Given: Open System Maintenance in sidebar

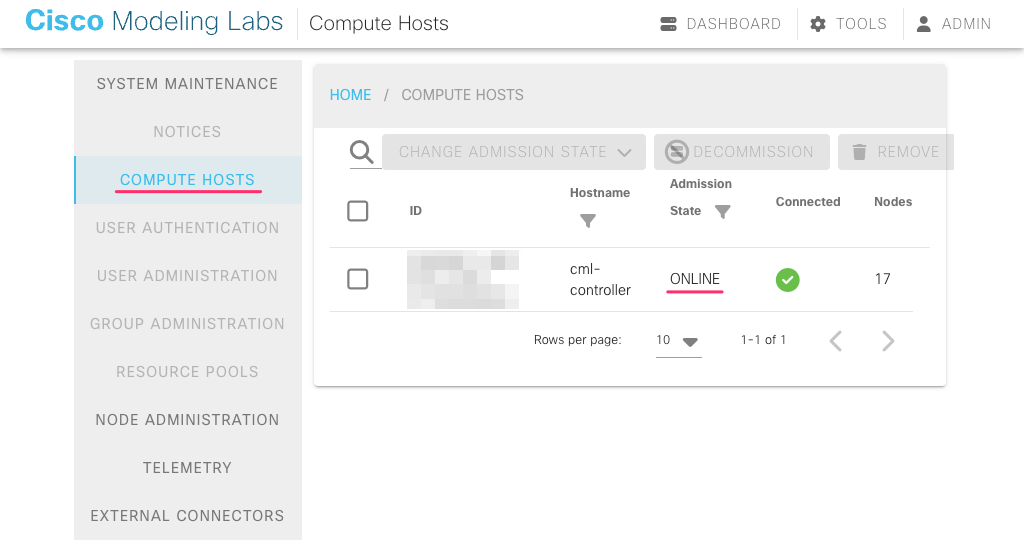Looking at the screenshot, I should [187, 84].
